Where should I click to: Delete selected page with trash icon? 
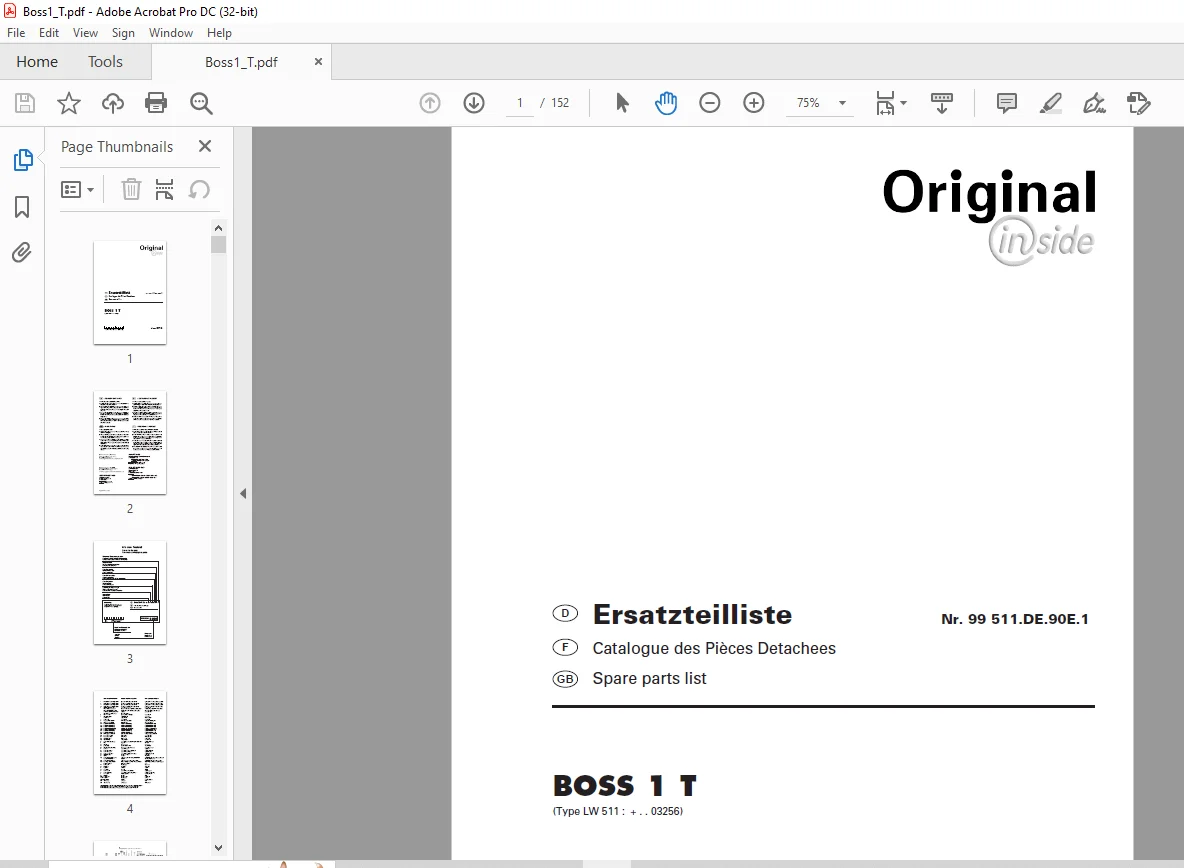coord(131,189)
